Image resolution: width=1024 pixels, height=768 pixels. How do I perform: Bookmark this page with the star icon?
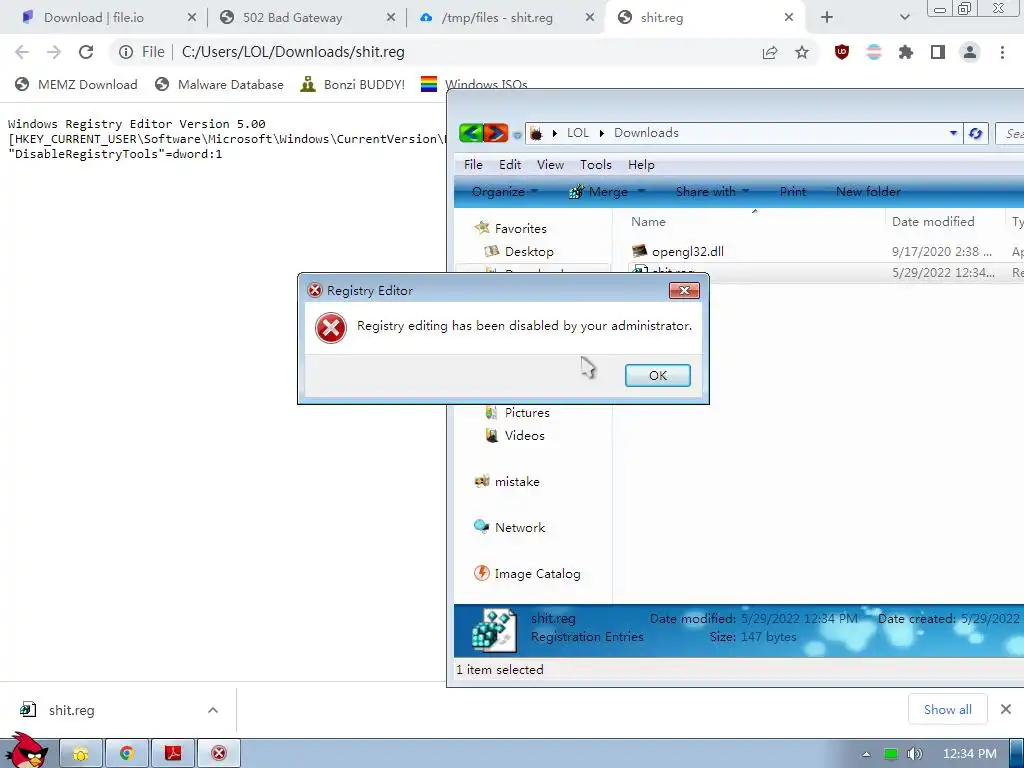(802, 52)
